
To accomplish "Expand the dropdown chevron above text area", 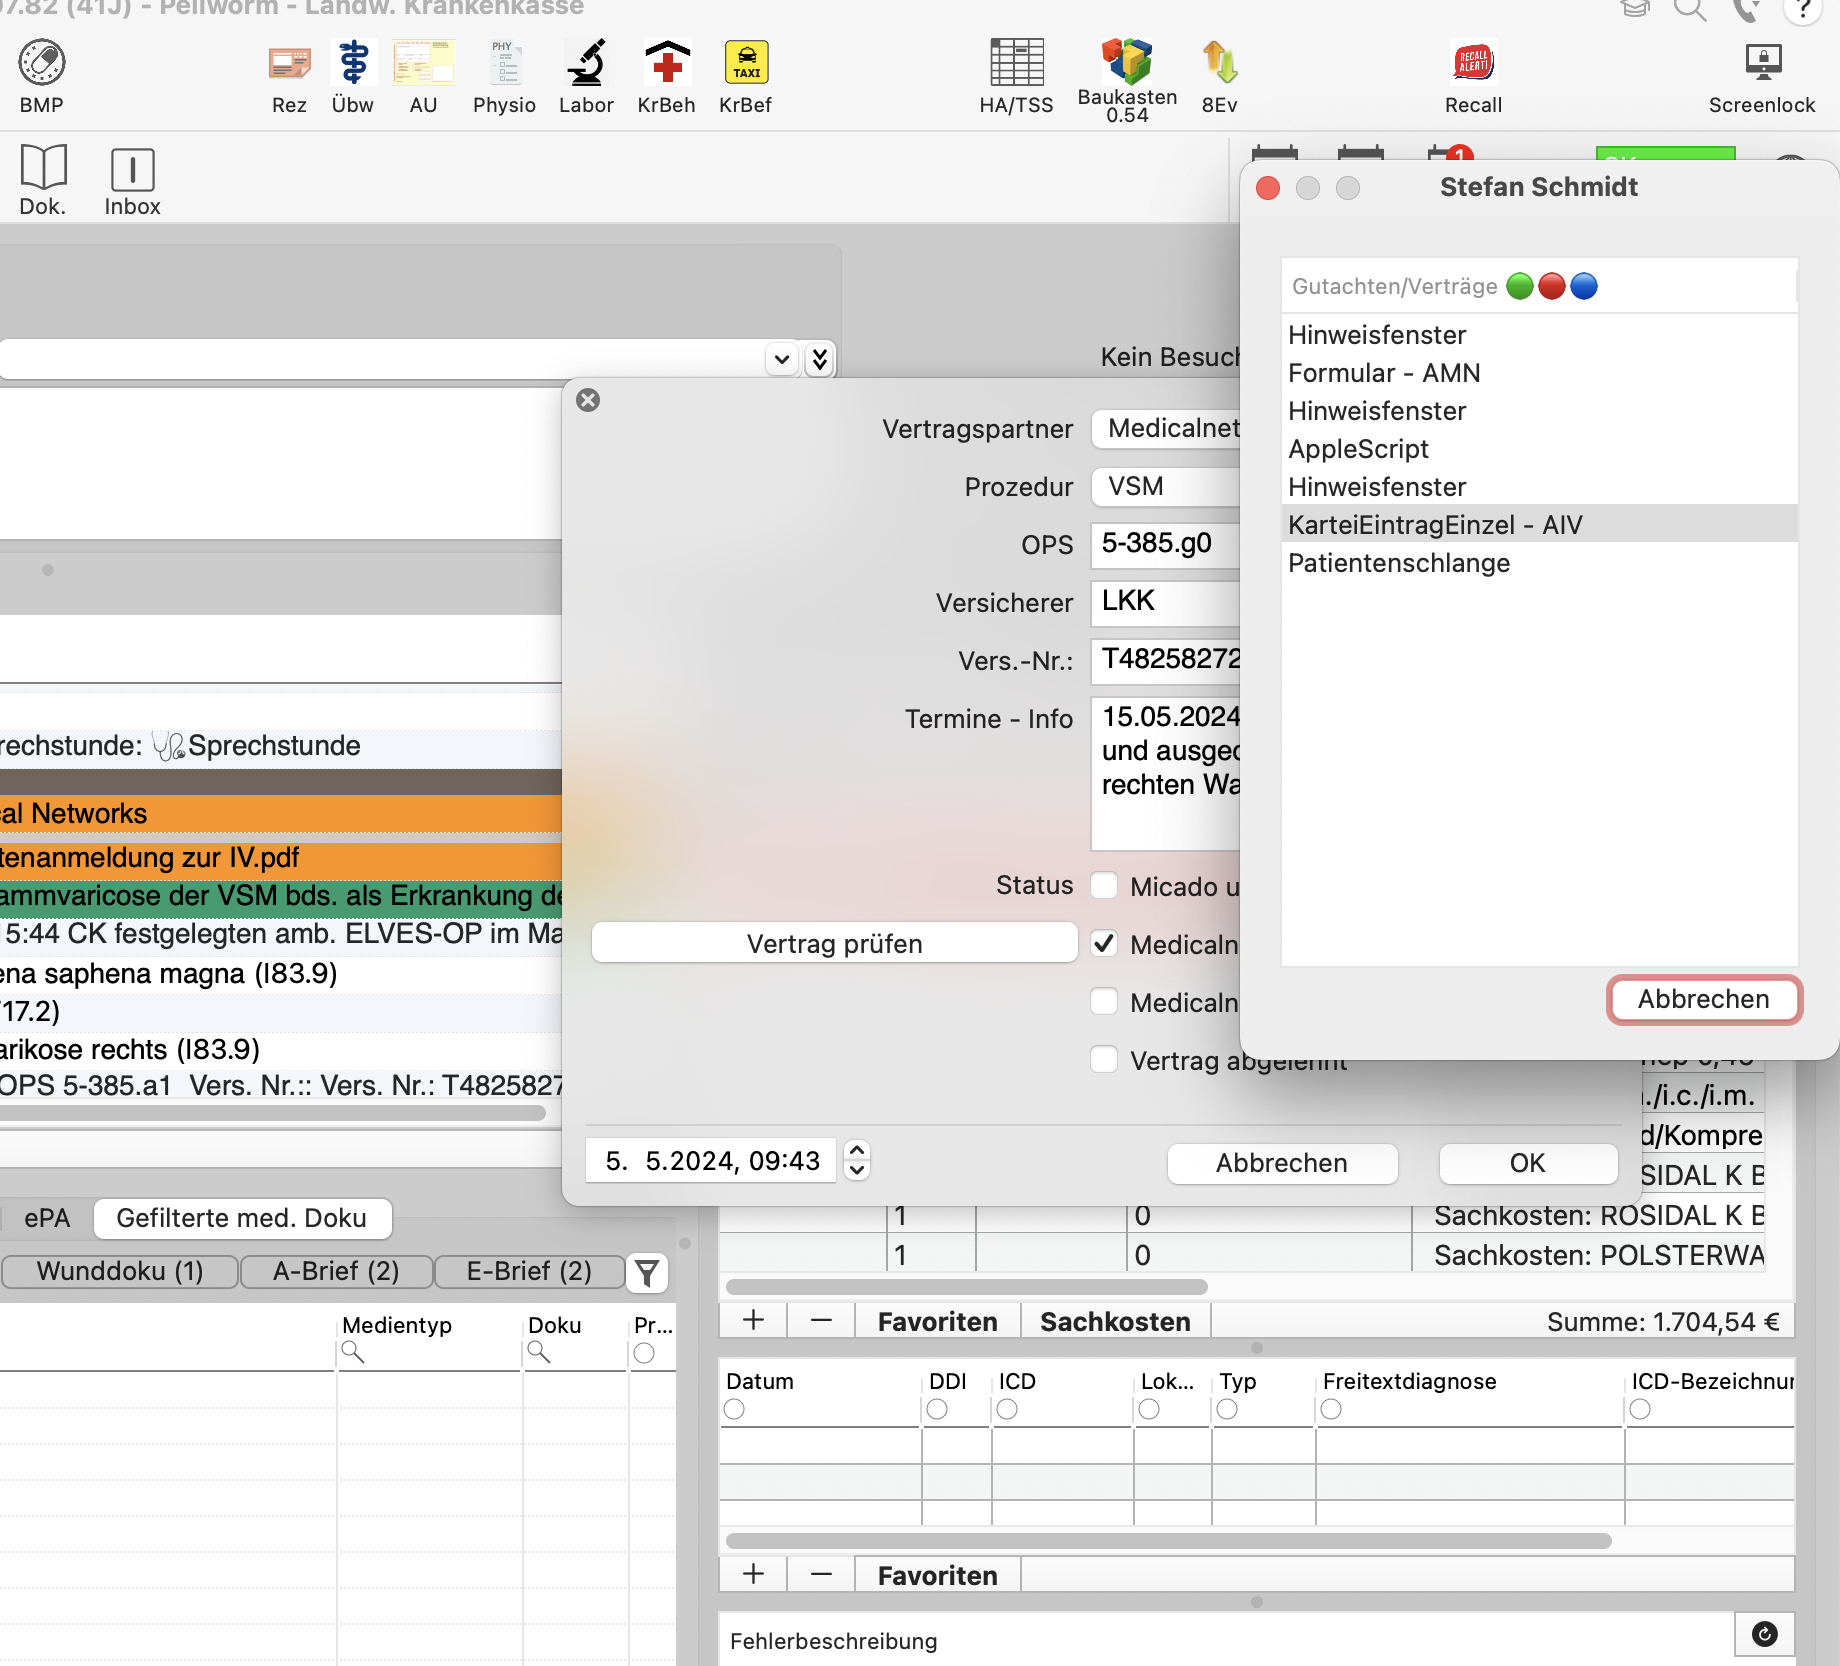I will coord(782,359).
